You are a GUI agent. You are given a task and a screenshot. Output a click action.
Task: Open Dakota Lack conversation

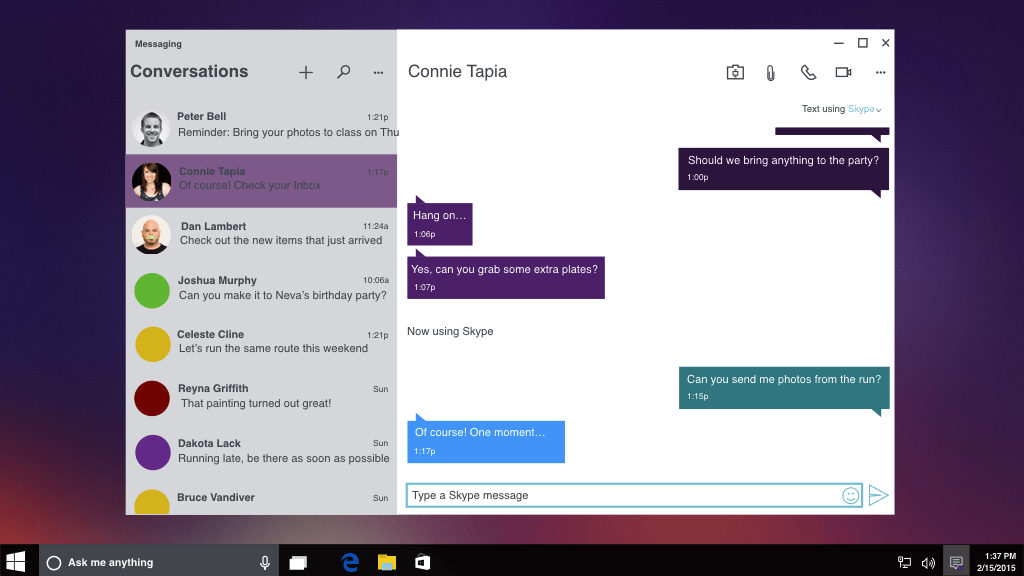point(261,452)
